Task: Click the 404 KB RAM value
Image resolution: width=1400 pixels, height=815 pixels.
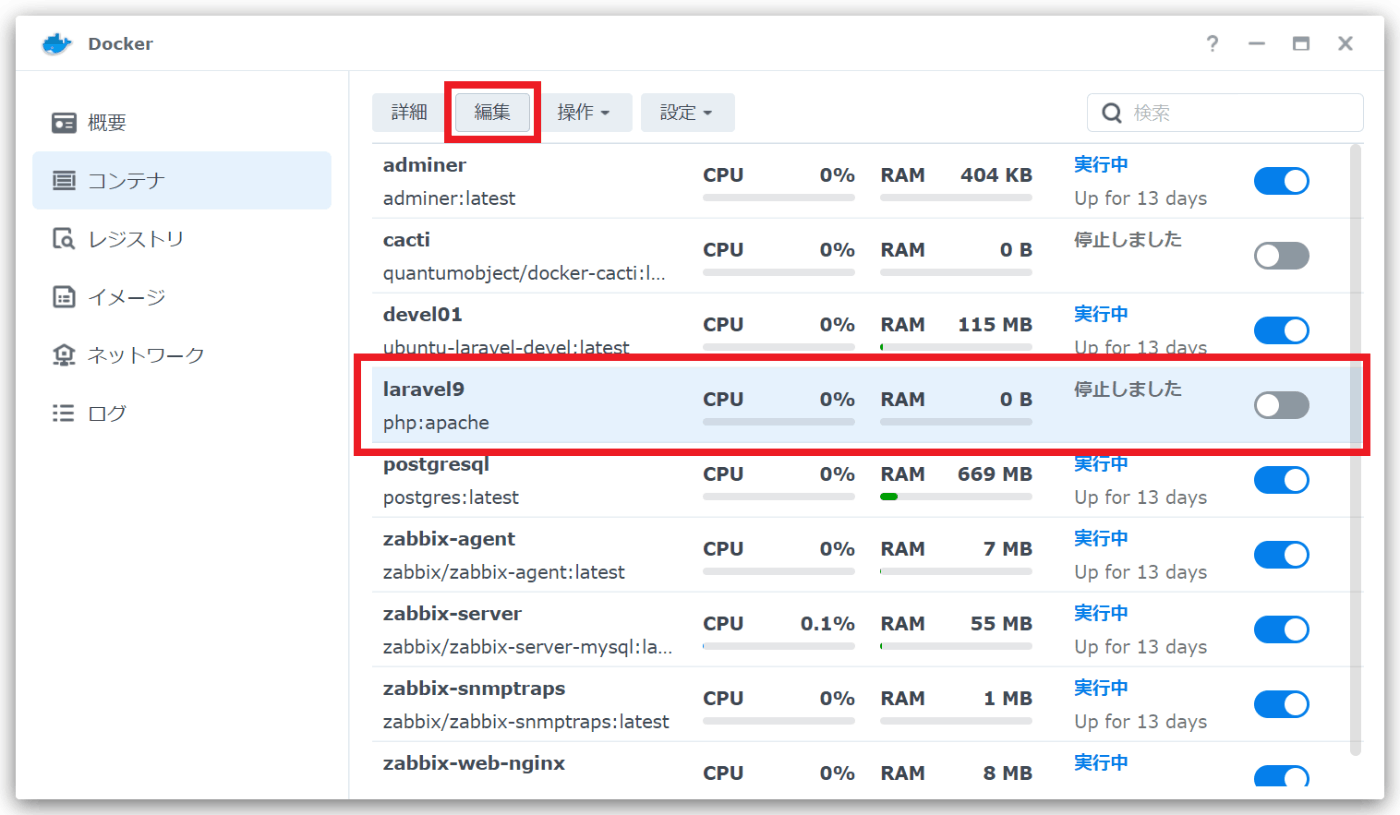Action: tap(996, 175)
